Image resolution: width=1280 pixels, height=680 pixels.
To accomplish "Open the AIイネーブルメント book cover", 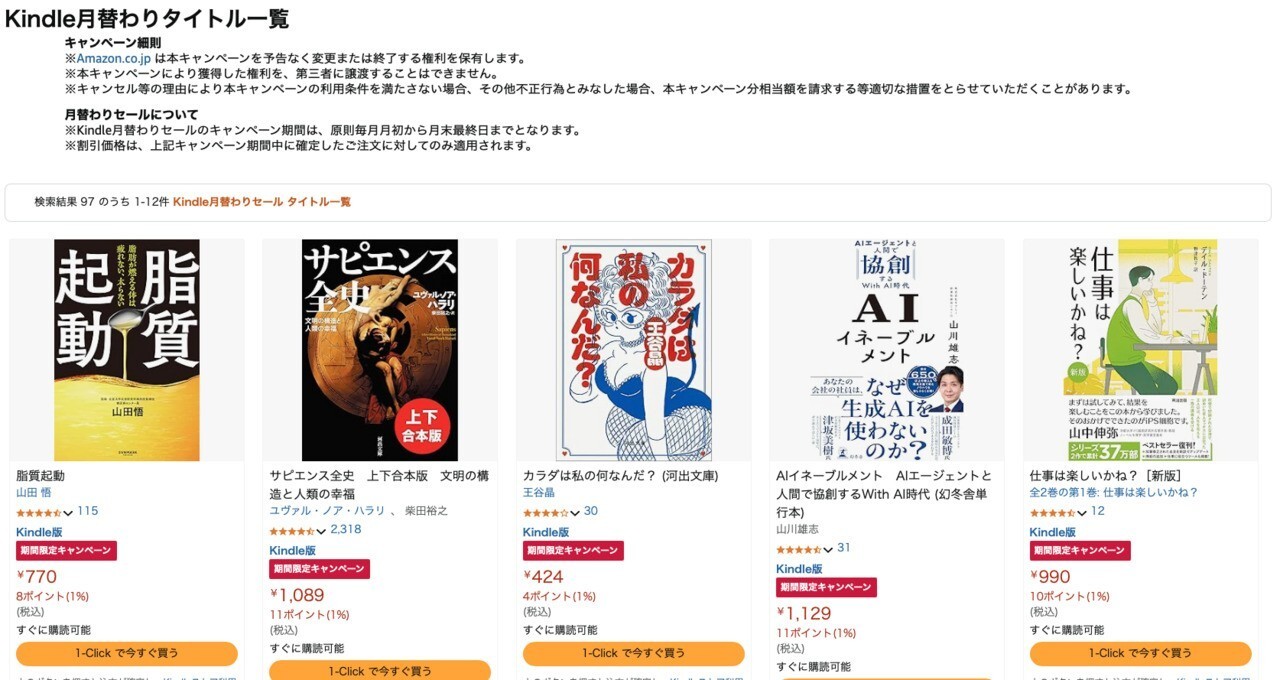I will click(x=887, y=350).
